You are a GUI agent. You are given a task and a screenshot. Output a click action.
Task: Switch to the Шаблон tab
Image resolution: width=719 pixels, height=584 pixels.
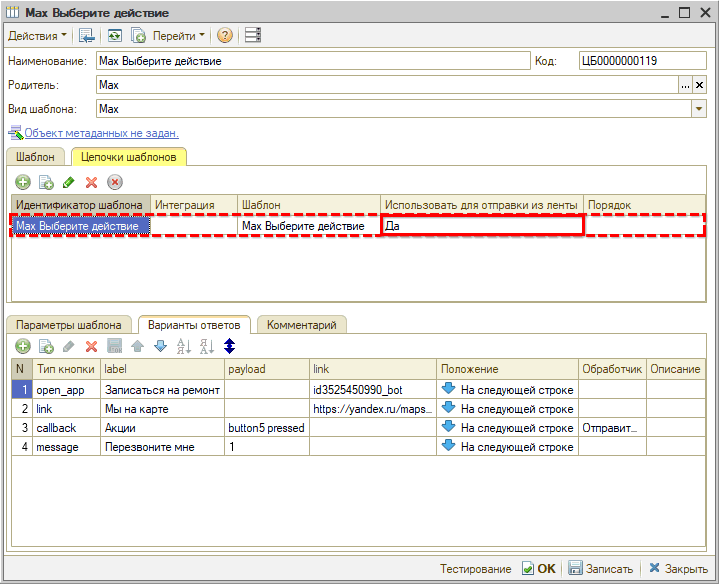coord(36,156)
